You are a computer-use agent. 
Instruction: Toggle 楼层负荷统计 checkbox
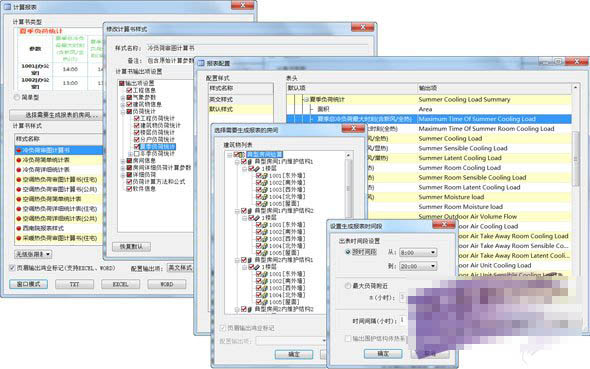pos(137,132)
